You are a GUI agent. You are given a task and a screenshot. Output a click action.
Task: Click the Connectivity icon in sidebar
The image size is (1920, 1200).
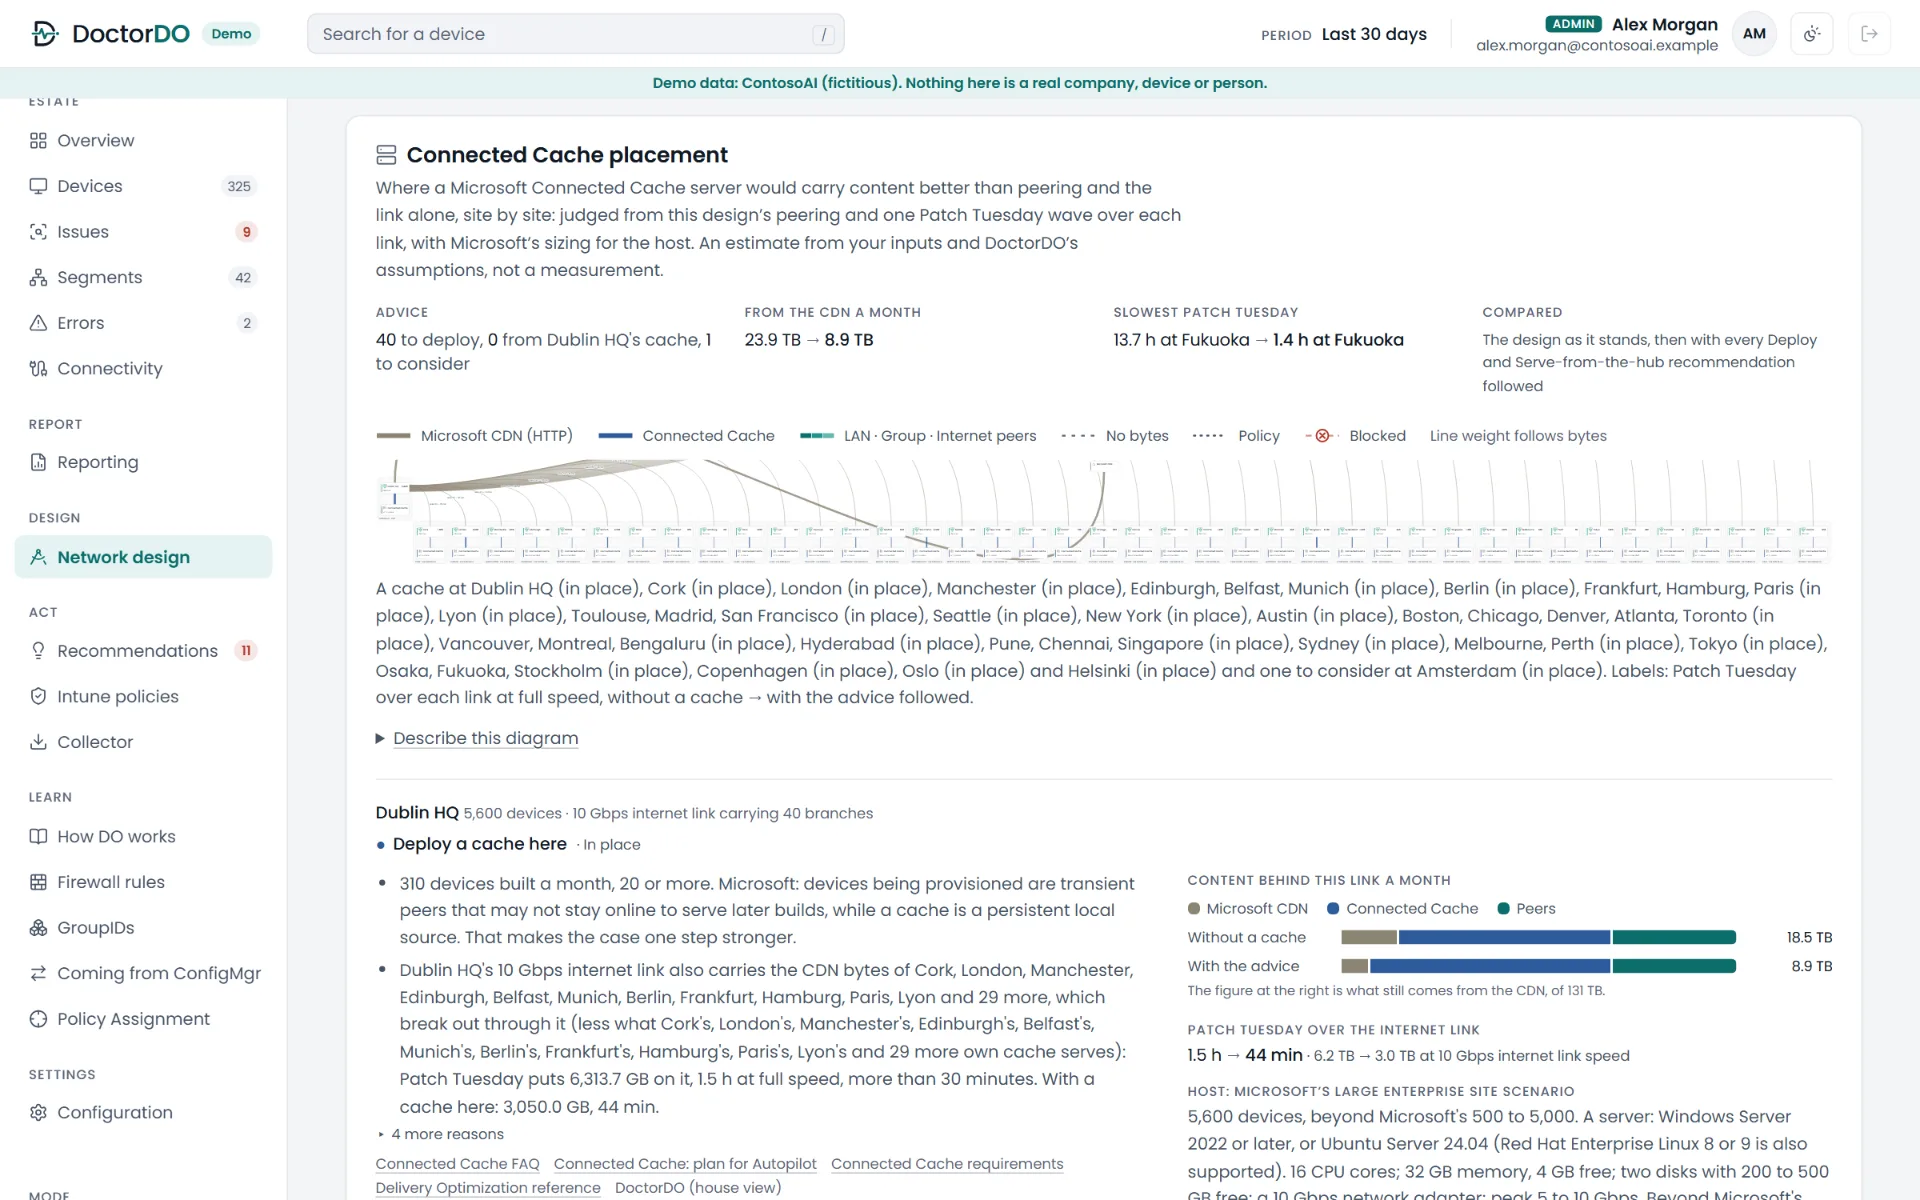38,369
